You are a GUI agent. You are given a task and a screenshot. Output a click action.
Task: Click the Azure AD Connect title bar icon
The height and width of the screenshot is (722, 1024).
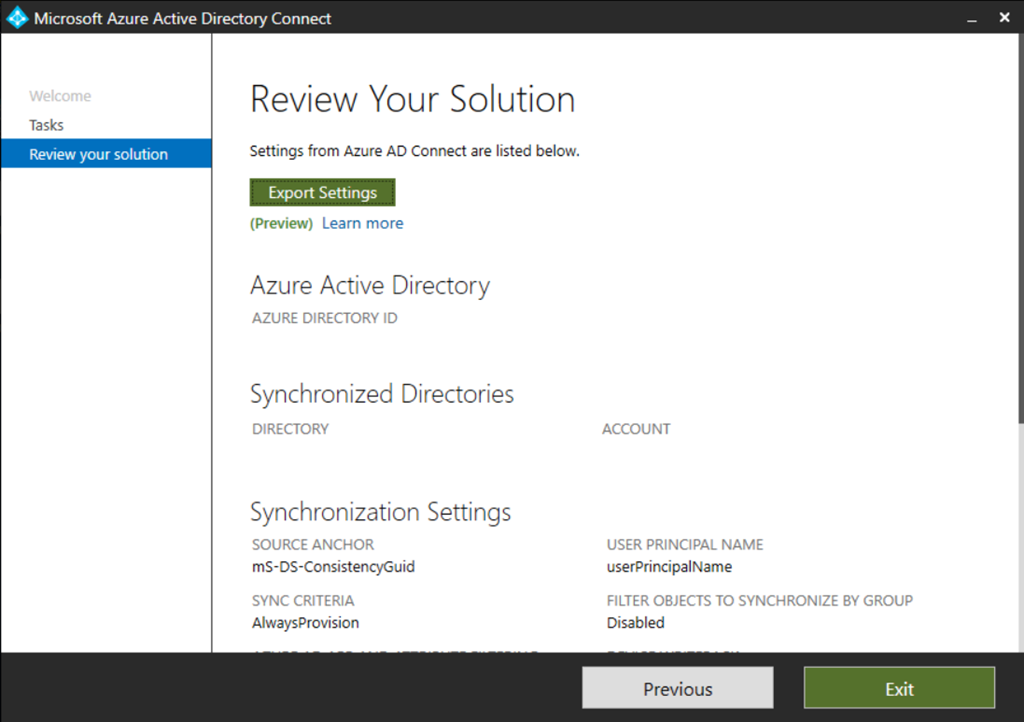(x=17, y=18)
